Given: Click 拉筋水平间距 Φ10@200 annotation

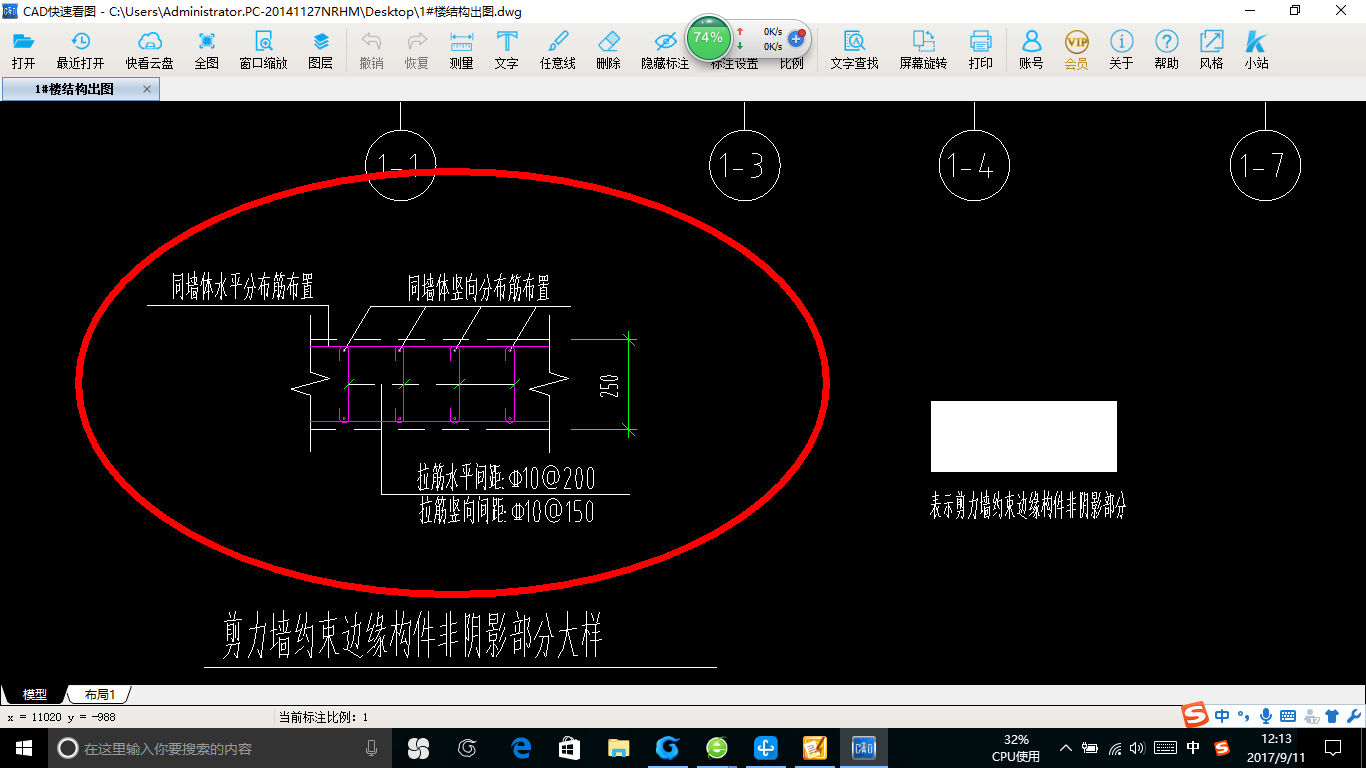Looking at the screenshot, I should (506, 477).
